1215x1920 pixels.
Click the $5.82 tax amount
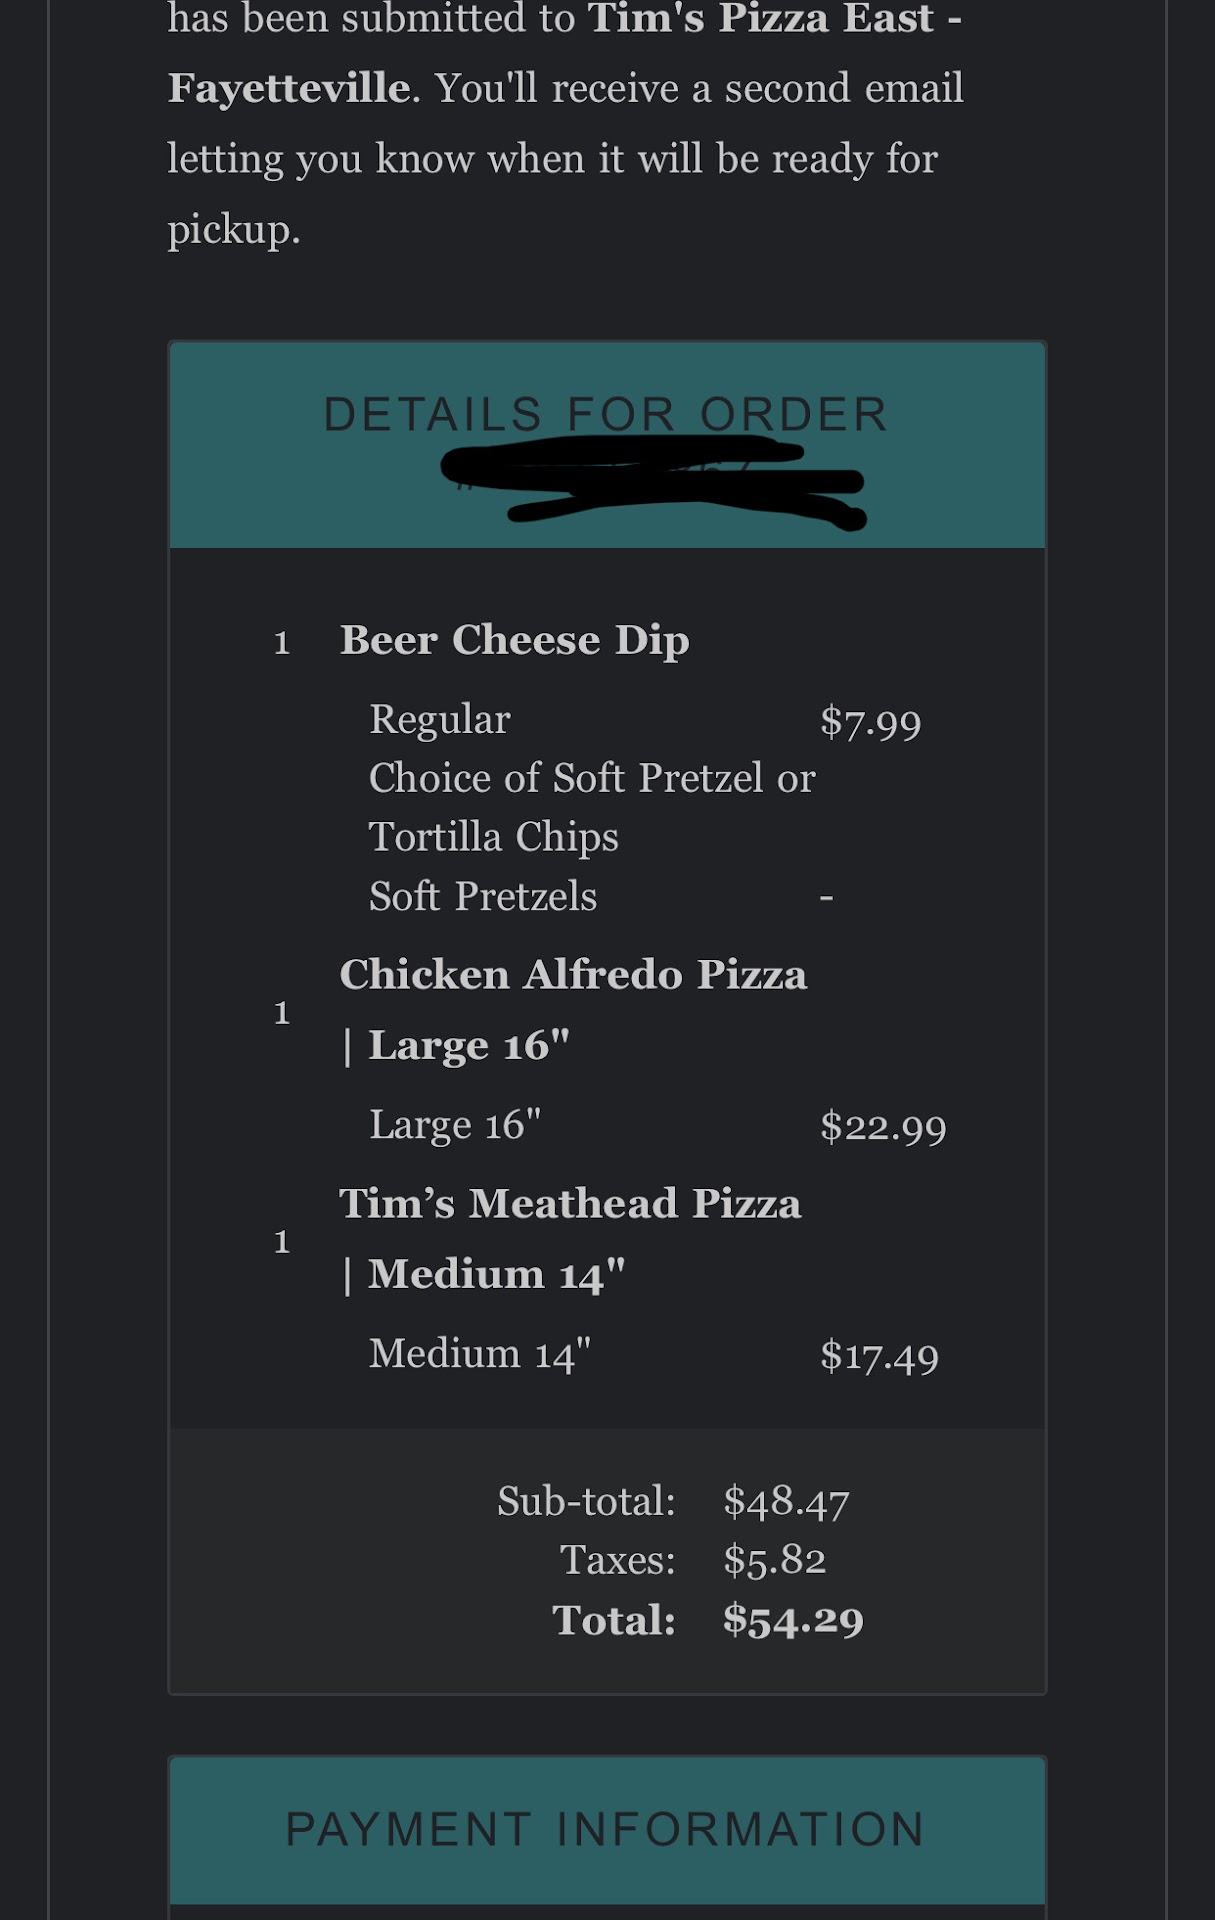[775, 1560]
